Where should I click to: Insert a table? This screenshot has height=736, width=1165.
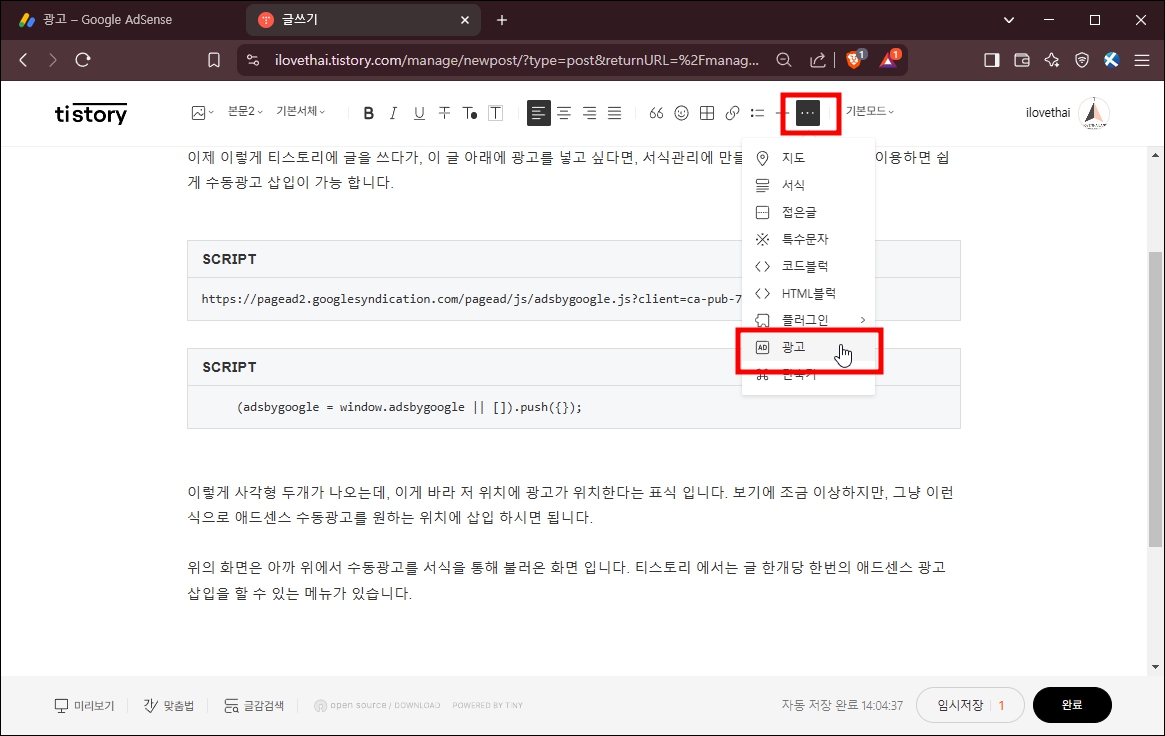click(x=706, y=112)
